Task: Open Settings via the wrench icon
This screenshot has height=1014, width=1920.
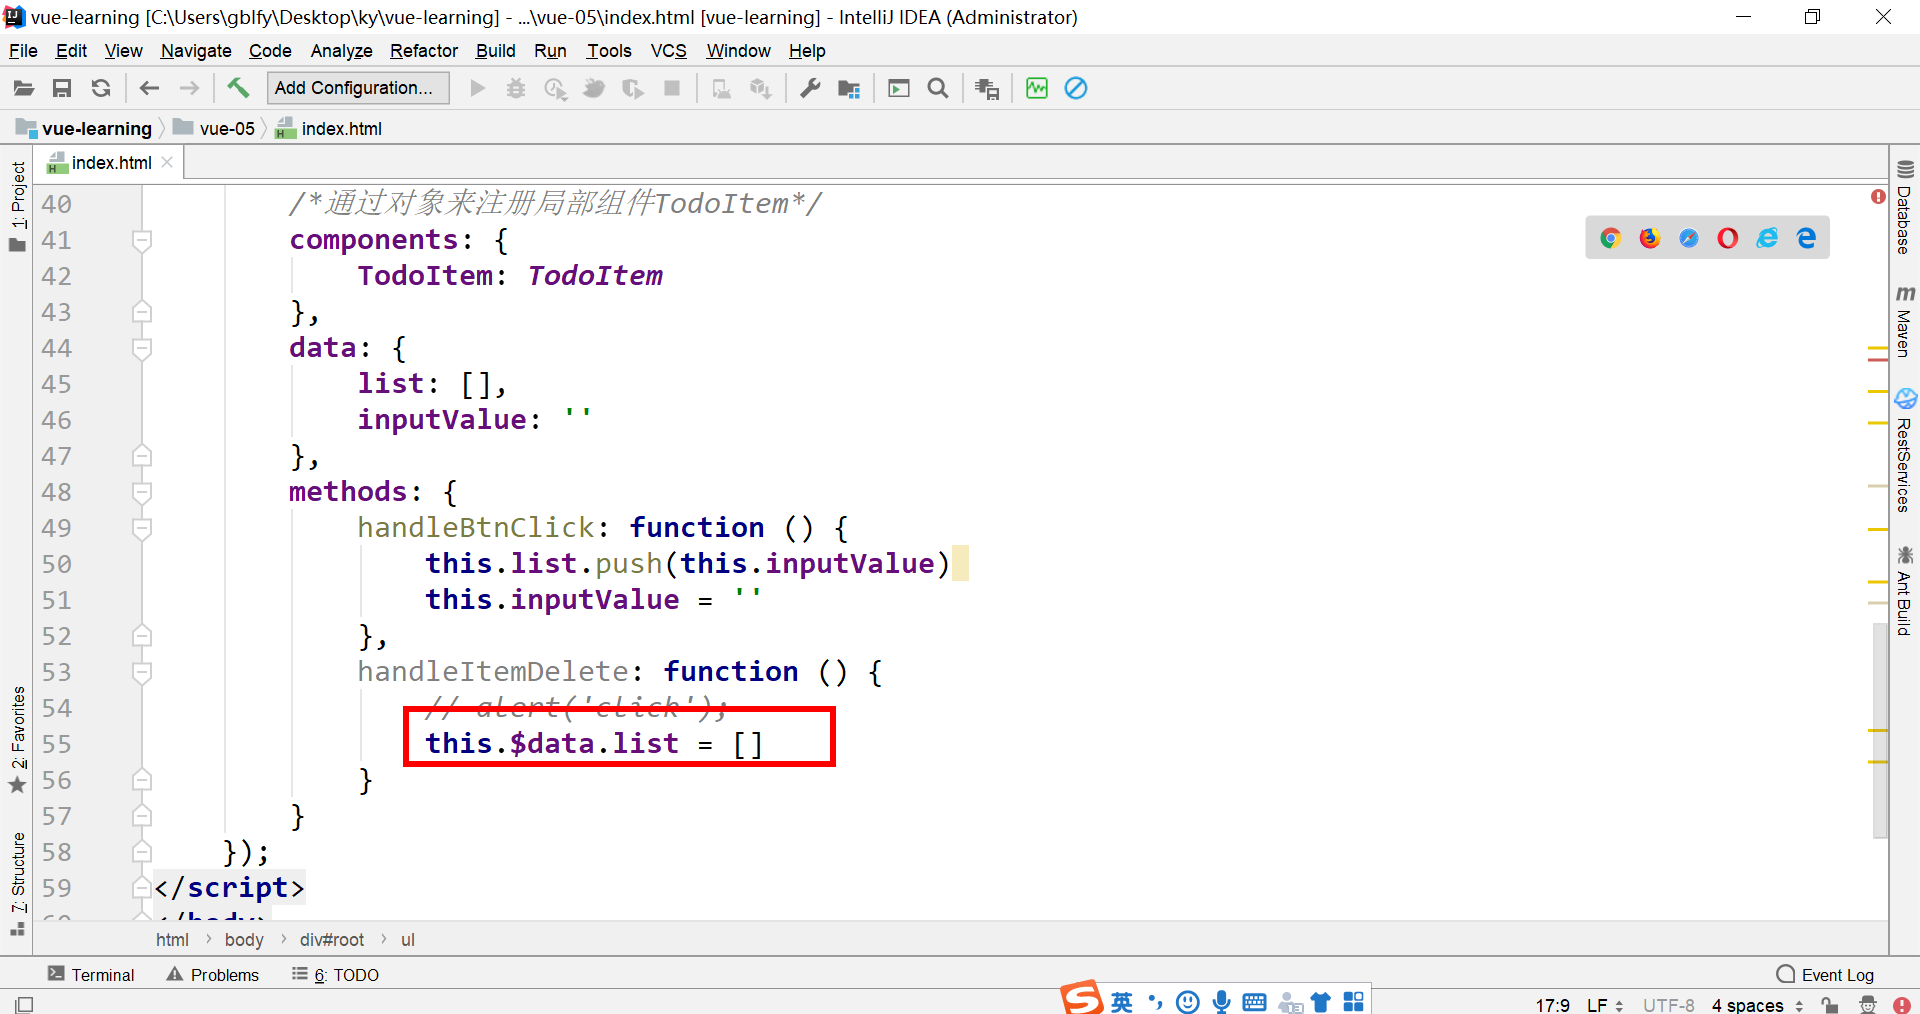Action: click(810, 88)
